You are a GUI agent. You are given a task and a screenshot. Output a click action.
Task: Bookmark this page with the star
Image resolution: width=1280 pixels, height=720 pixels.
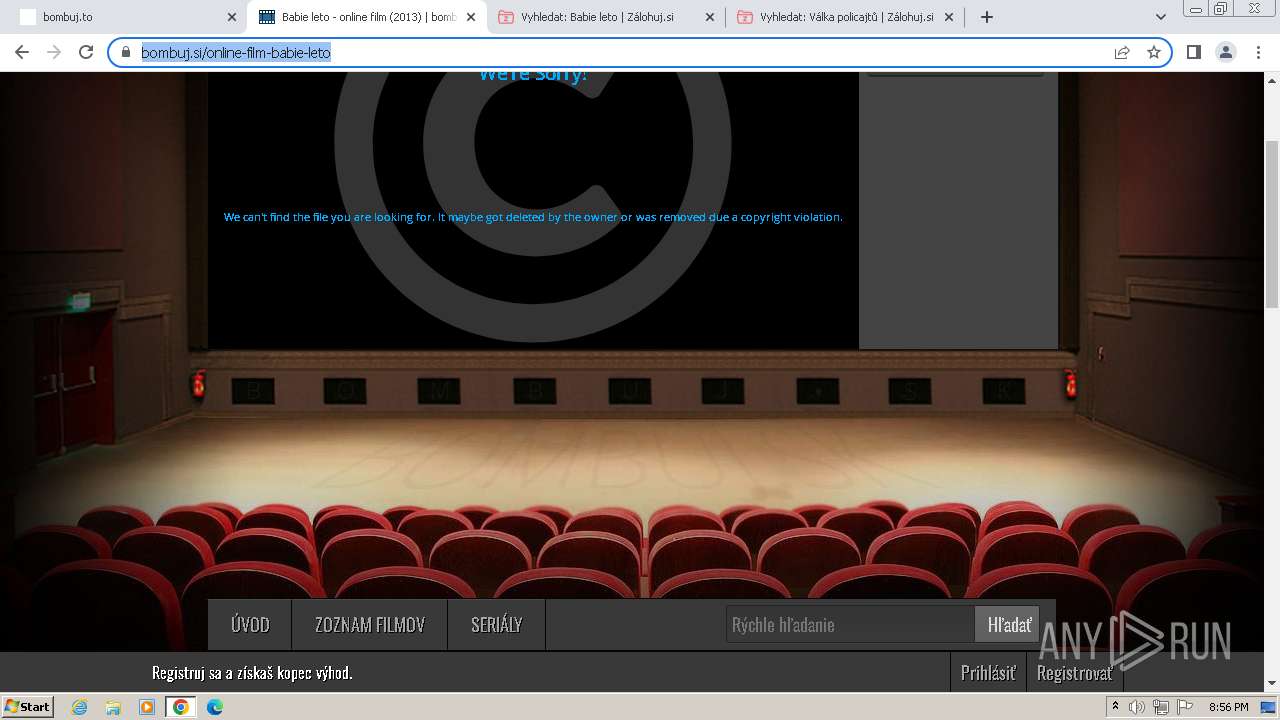click(1153, 52)
